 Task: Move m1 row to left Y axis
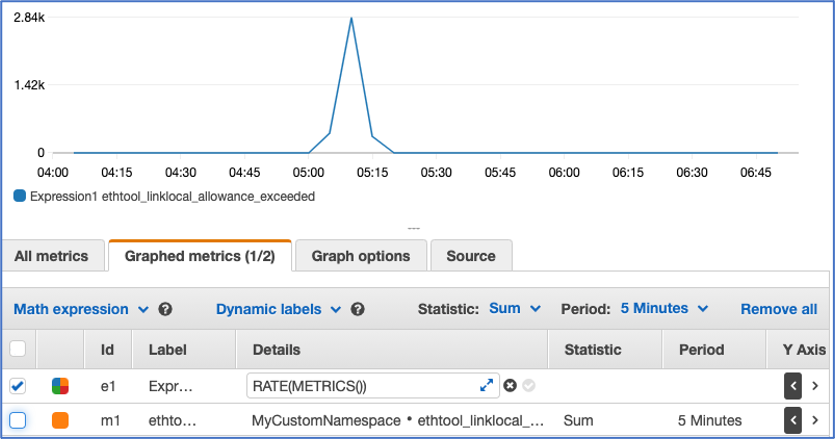pyautogui.click(x=793, y=420)
